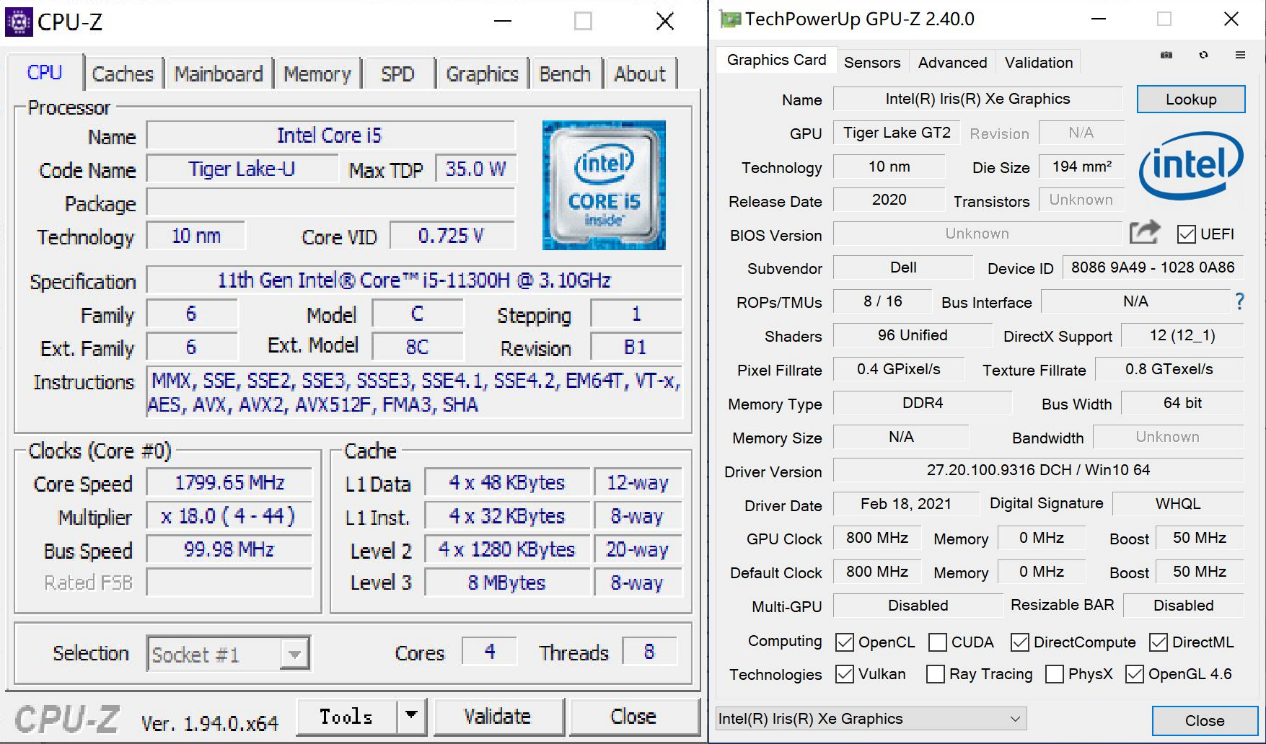Click the Intel logo in GPU-Z
The width and height of the screenshot is (1266, 744).
pos(1191,168)
